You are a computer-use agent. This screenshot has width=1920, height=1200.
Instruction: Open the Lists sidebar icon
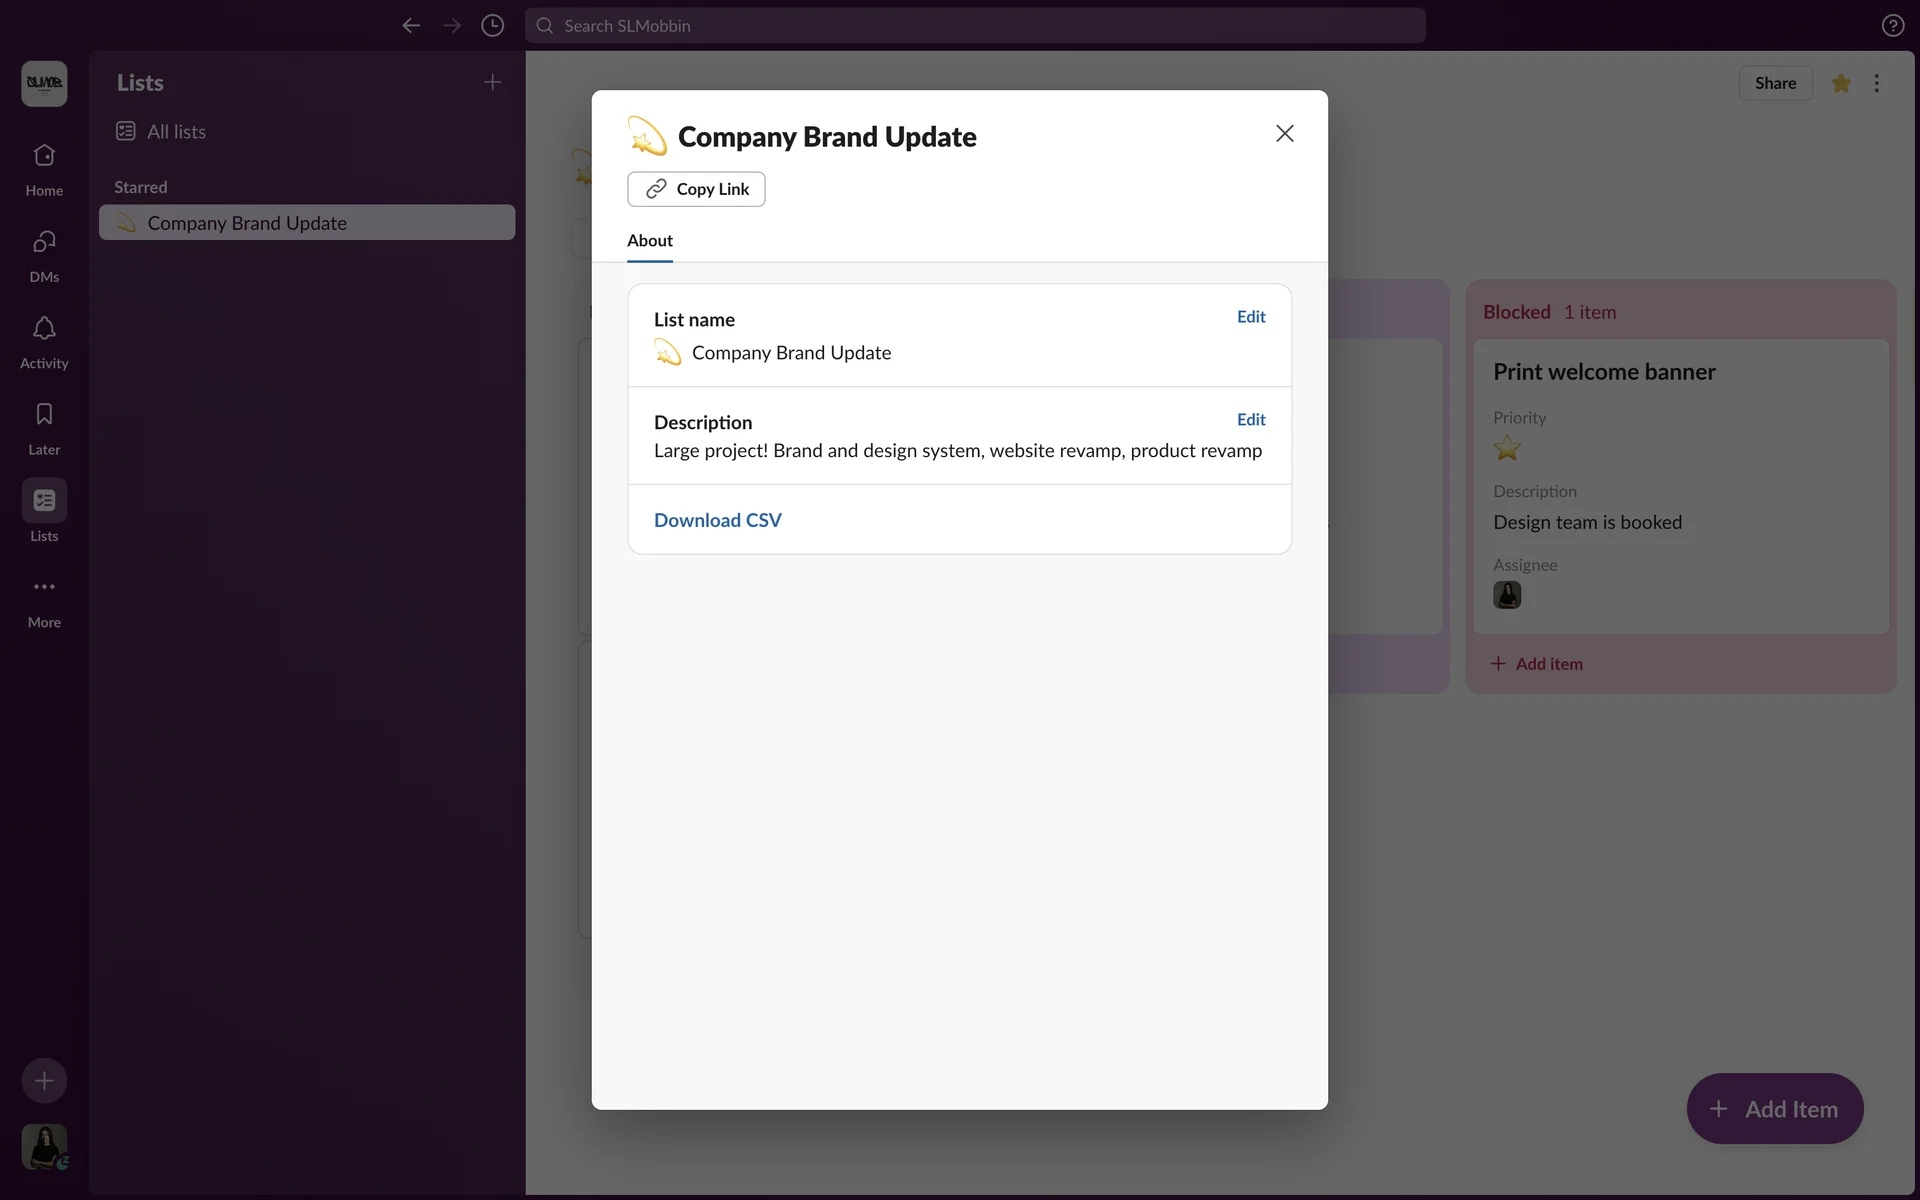44,501
